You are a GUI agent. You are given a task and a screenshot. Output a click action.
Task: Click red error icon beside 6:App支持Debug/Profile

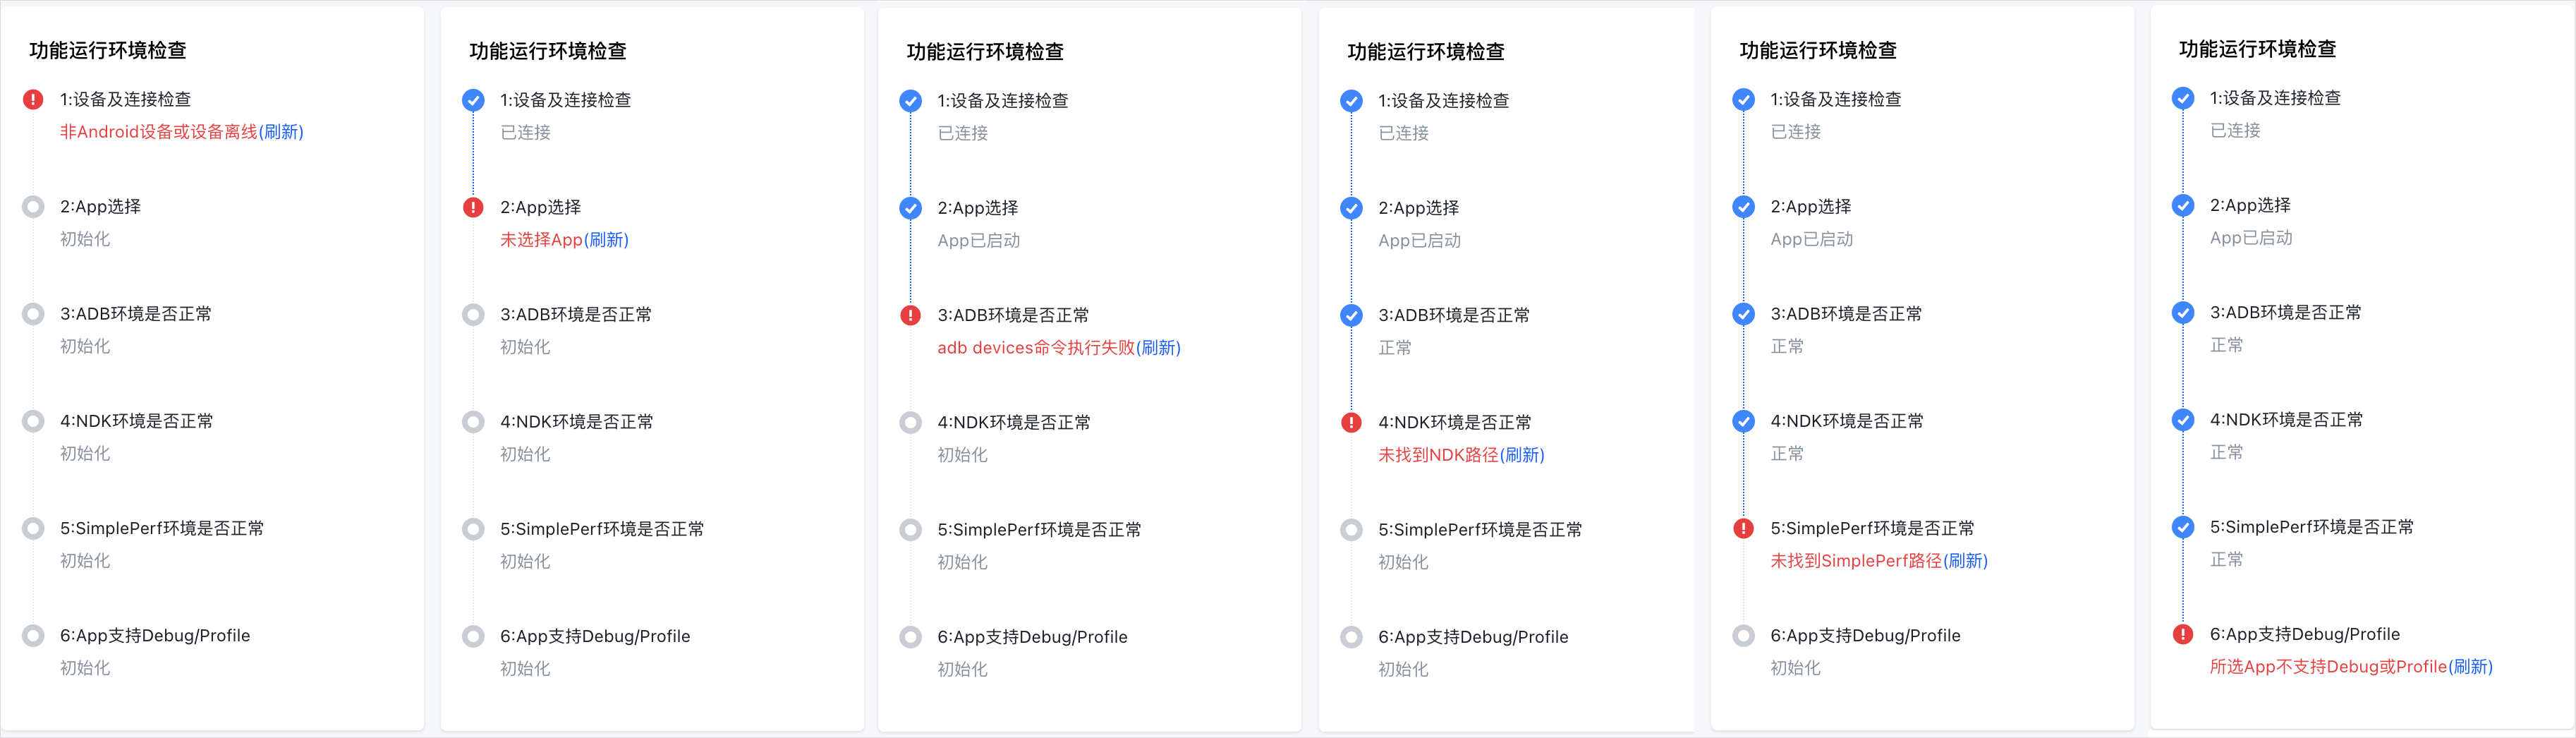(2183, 634)
